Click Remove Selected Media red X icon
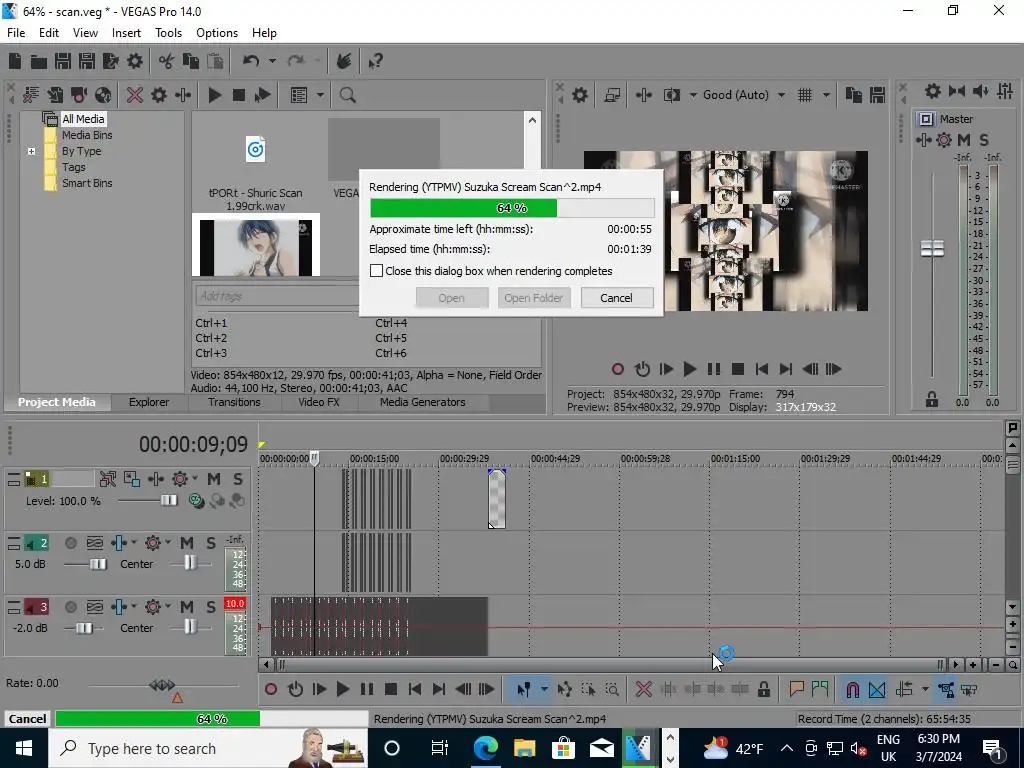 [135, 95]
